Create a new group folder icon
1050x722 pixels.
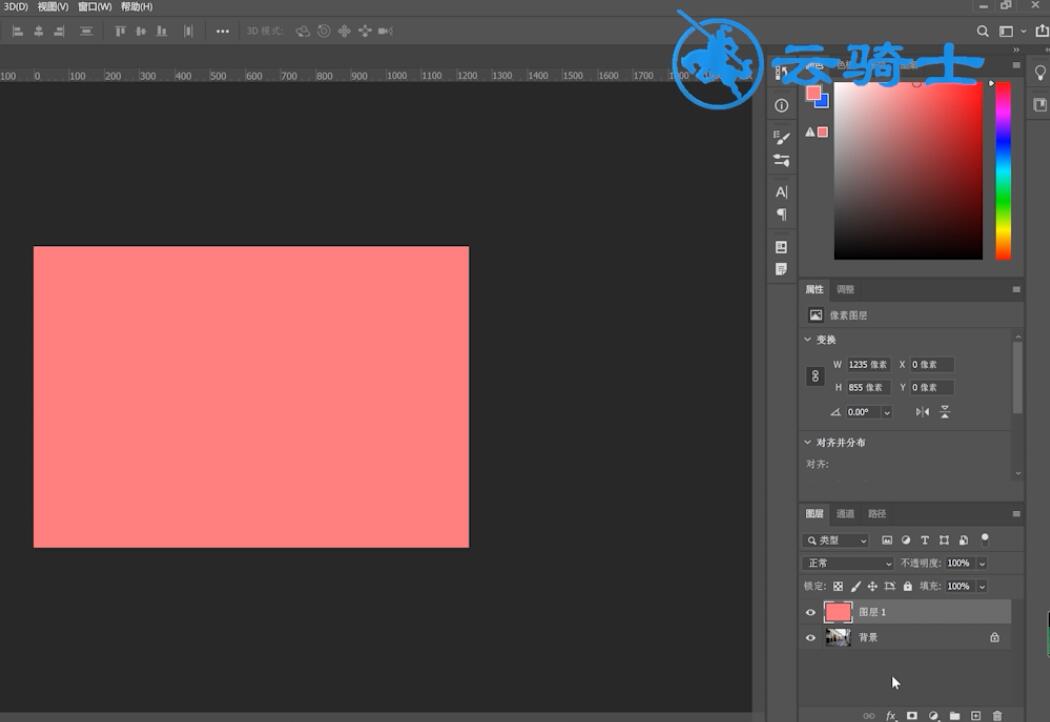point(955,715)
